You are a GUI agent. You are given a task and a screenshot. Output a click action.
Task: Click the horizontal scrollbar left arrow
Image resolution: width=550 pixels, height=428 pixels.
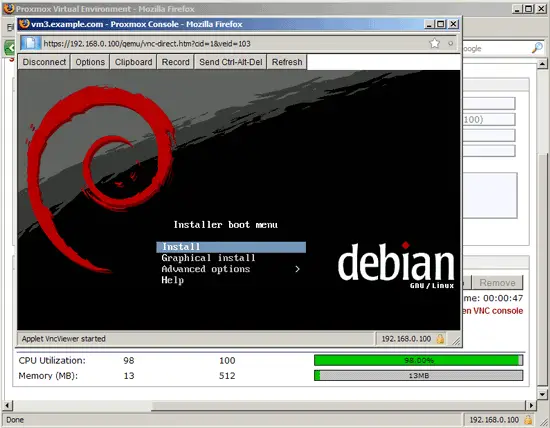[x=7, y=406]
